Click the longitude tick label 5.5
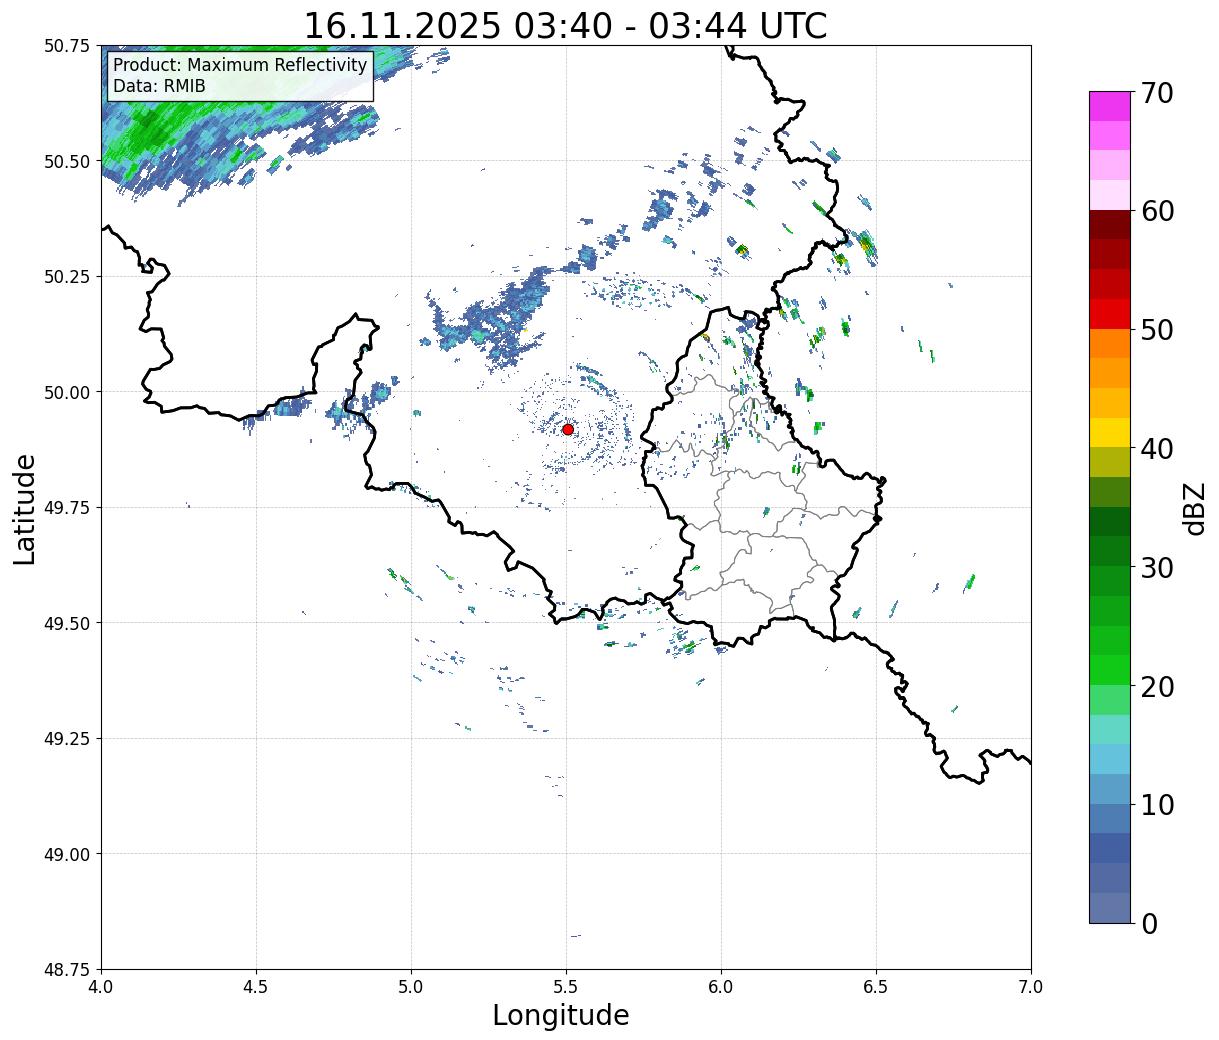The image size is (1219, 1040). click(x=566, y=986)
